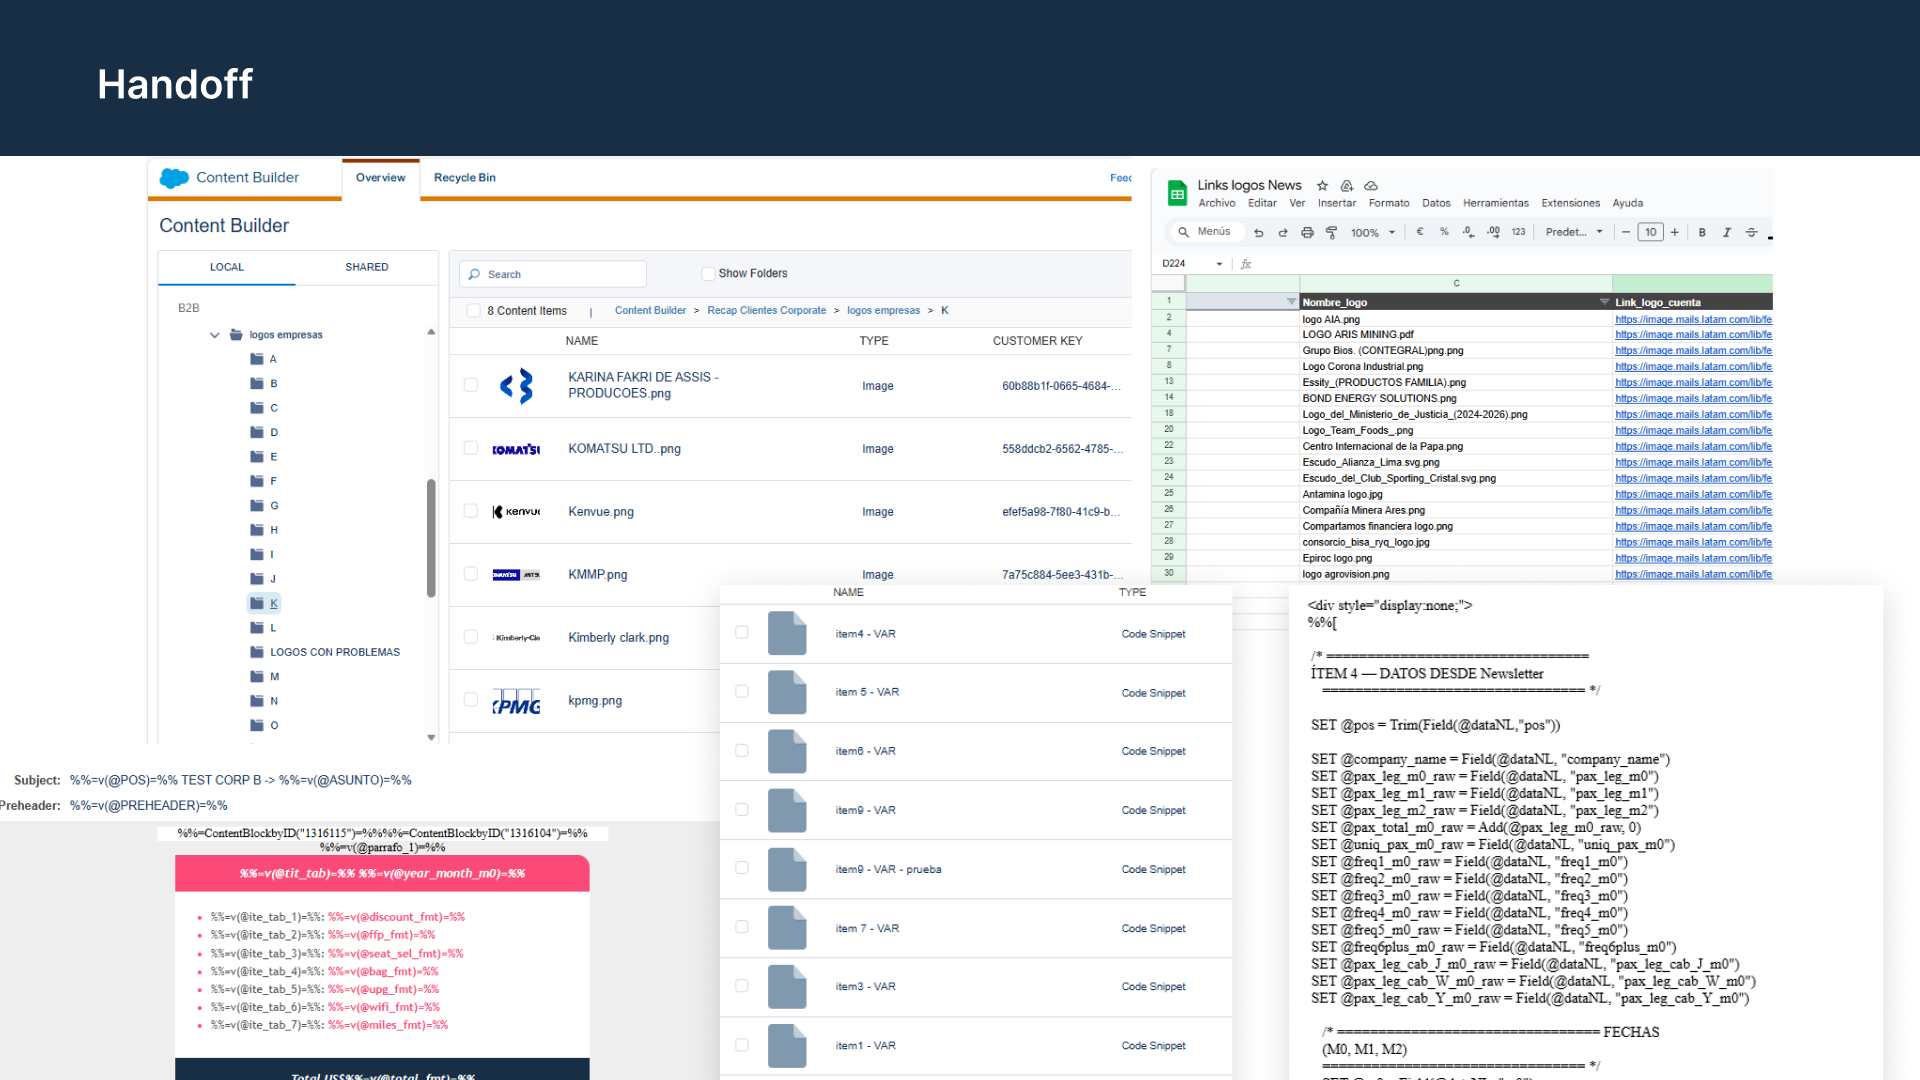Image resolution: width=1920 pixels, height=1080 pixels.
Task: Click the folder tree vertical scrollbar
Action: click(431, 538)
